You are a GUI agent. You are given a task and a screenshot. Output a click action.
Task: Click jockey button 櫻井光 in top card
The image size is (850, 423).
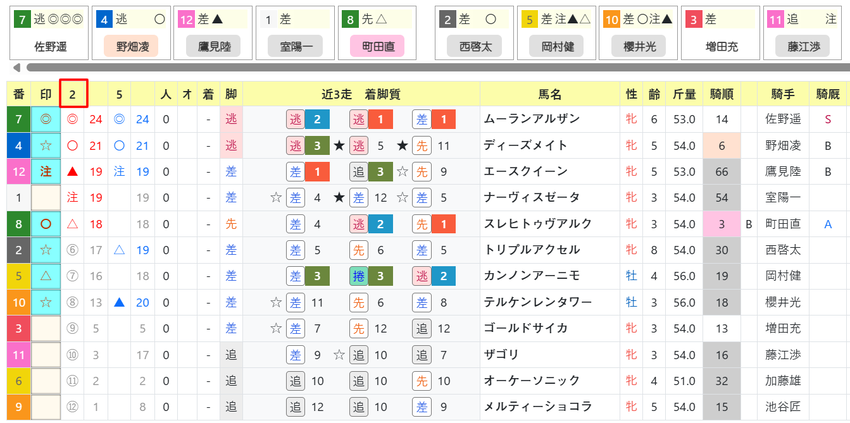[x=639, y=47]
